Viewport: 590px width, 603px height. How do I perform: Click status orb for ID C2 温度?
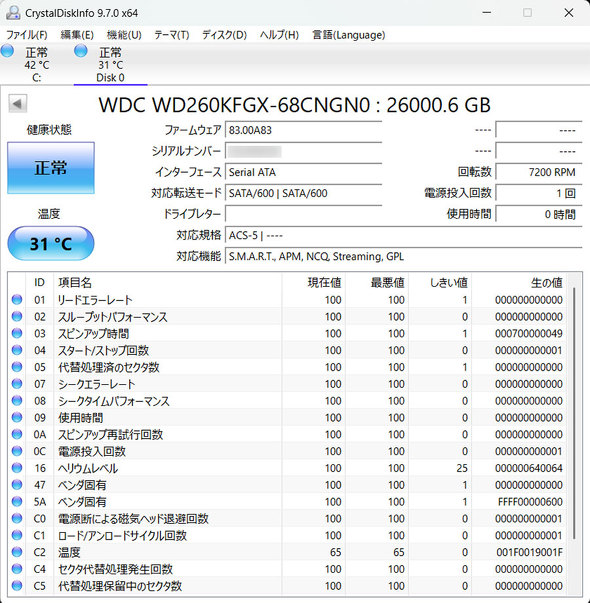(17, 552)
